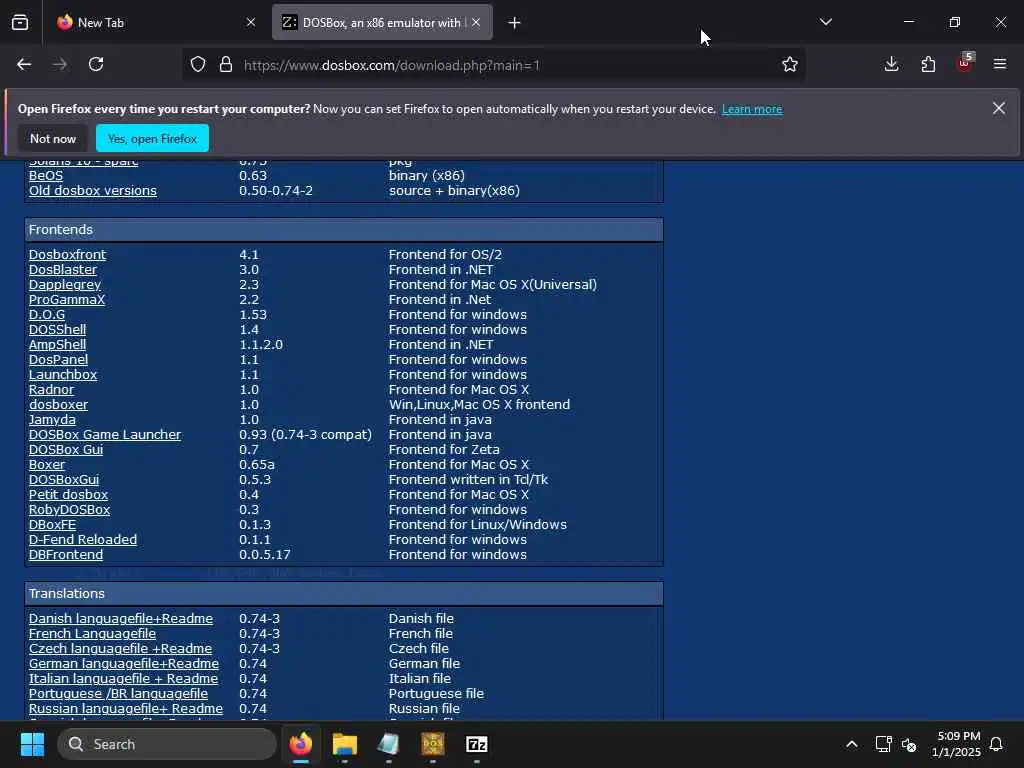Open a new tab with plus

tap(514, 23)
